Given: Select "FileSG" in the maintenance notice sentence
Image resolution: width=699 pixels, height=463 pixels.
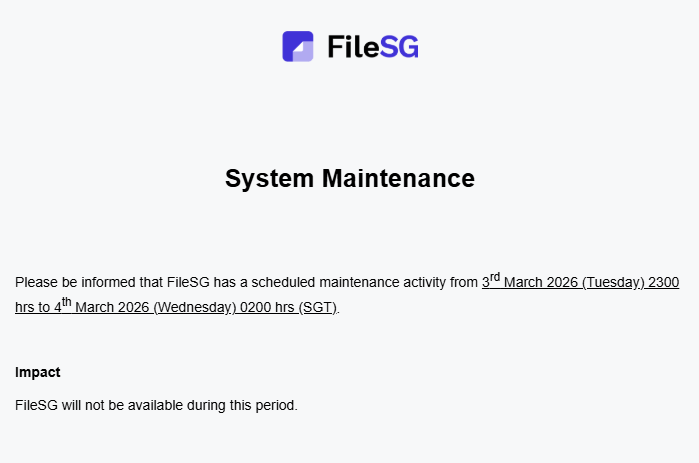Looking at the screenshot, I should tap(188, 283).
